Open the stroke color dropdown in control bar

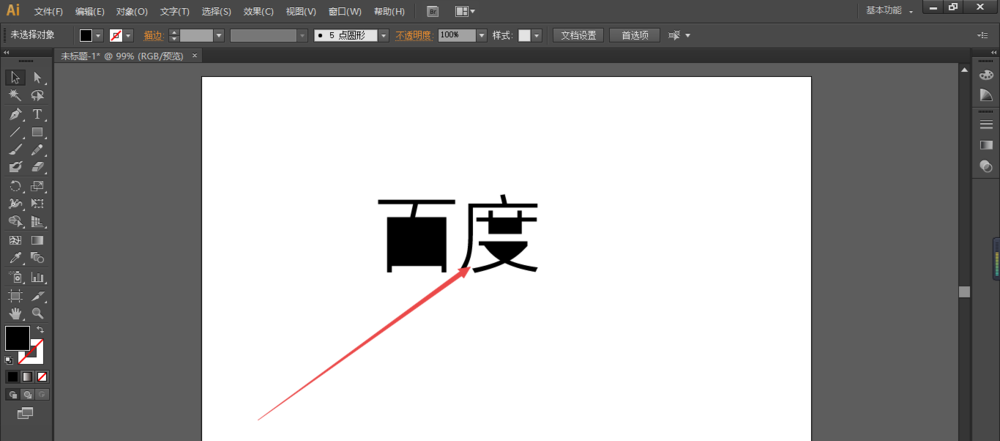tap(129, 36)
